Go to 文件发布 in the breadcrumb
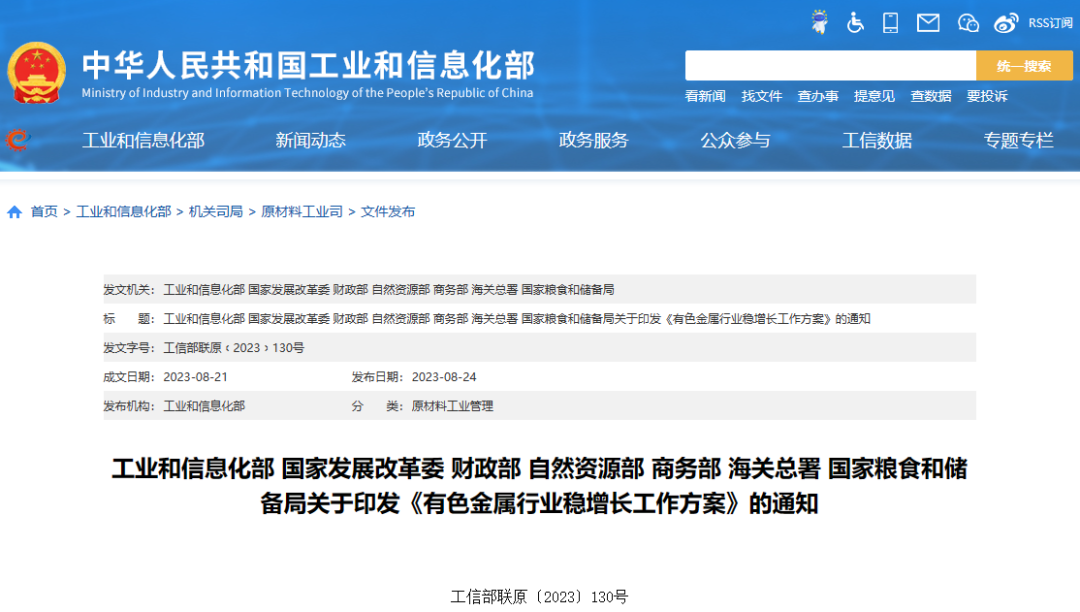The width and height of the screenshot is (1080, 612). pos(388,212)
